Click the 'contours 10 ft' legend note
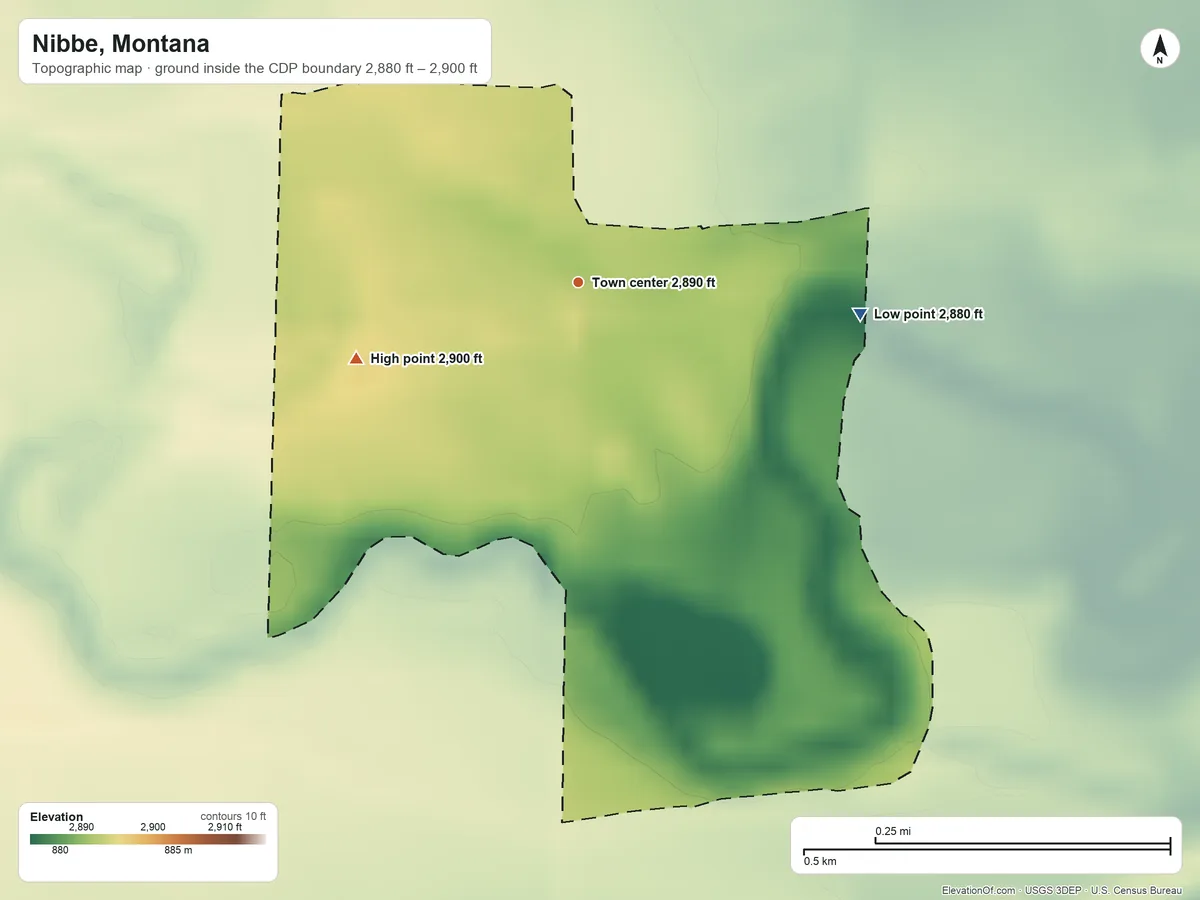Screen dimensions: 1200x900 [233, 816]
